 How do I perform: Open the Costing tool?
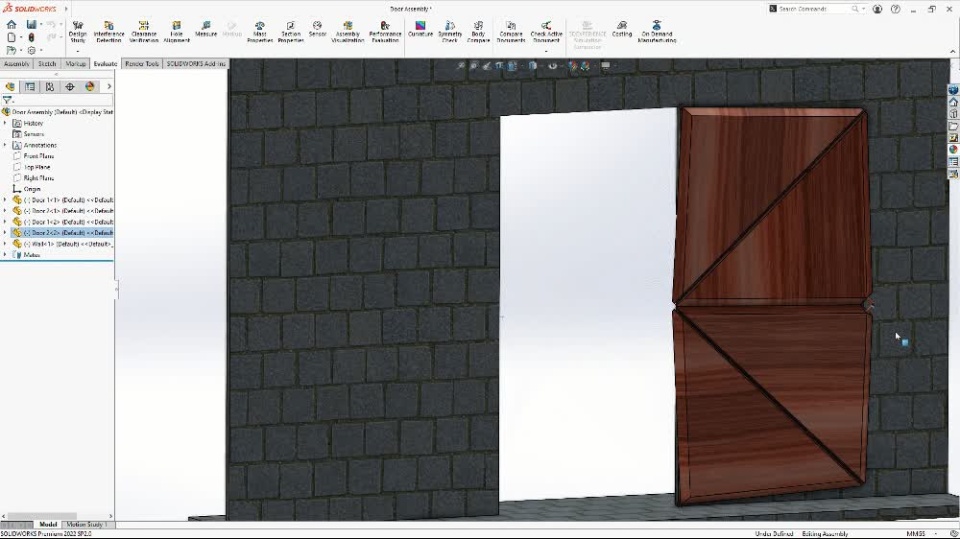pos(621,29)
